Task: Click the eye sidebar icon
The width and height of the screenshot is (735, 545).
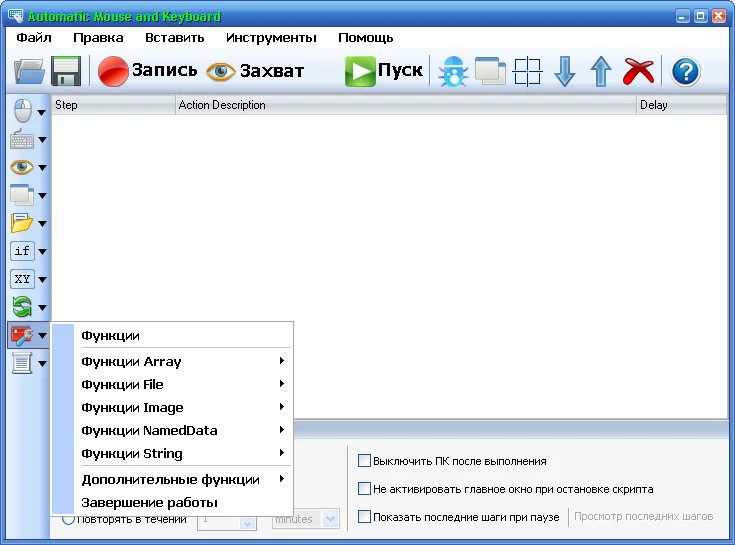Action: [22, 167]
